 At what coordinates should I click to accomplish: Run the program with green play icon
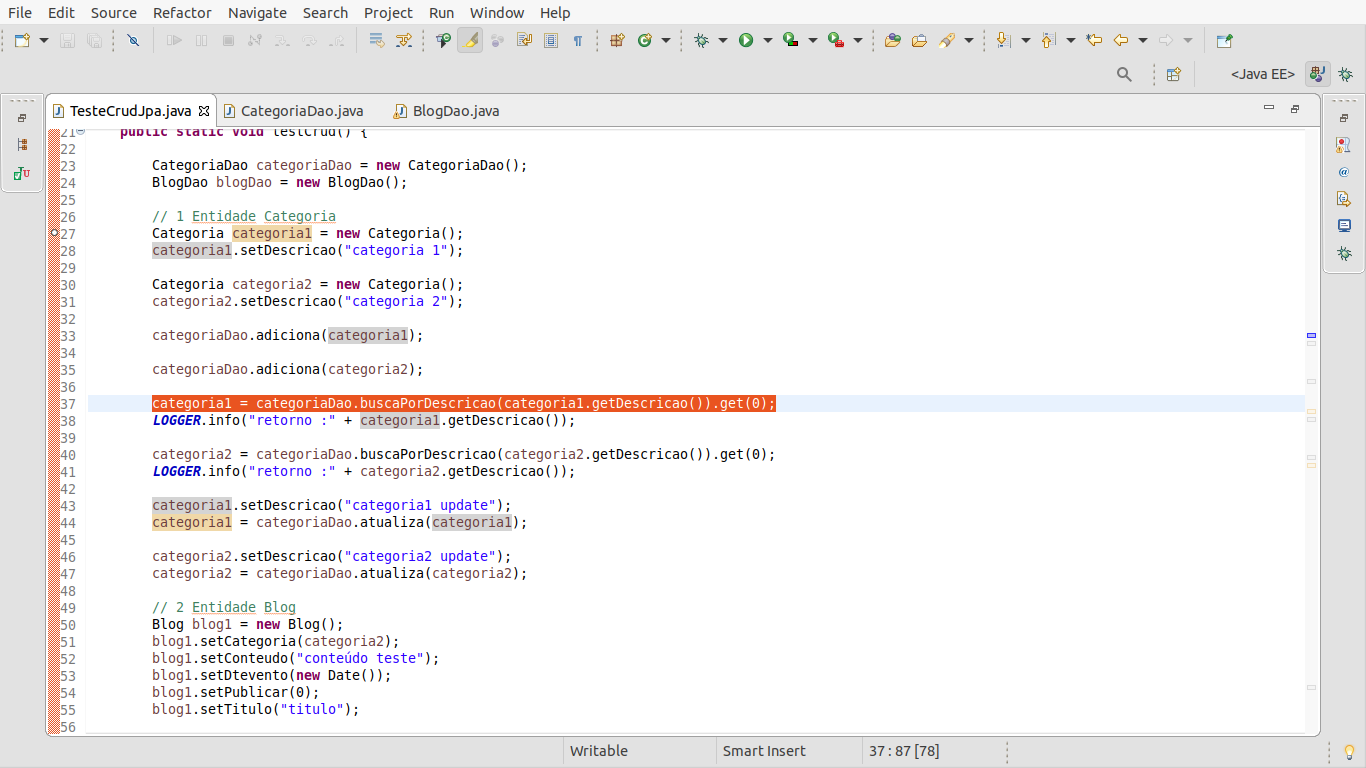(x=746, y=41)
